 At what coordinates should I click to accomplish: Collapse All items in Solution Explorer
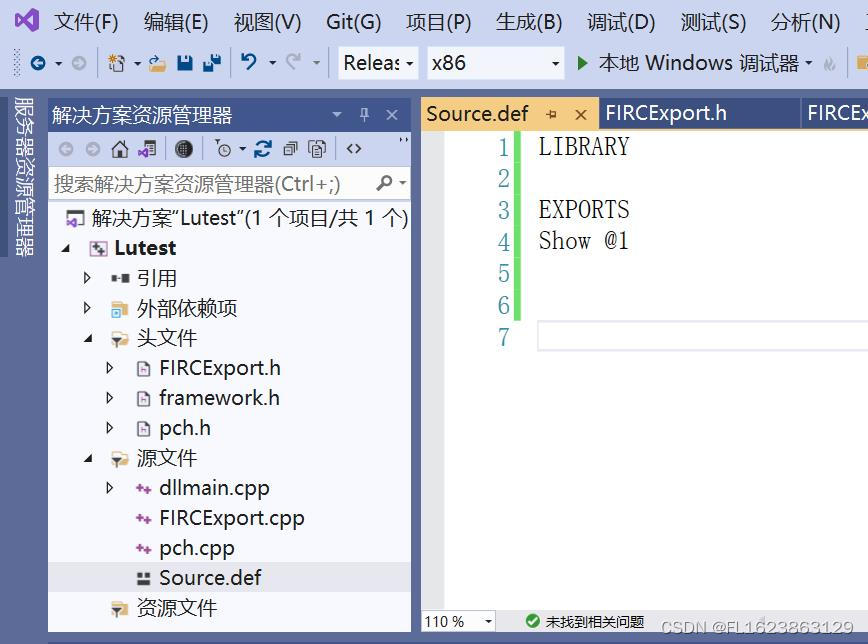[x=290, y=148]
